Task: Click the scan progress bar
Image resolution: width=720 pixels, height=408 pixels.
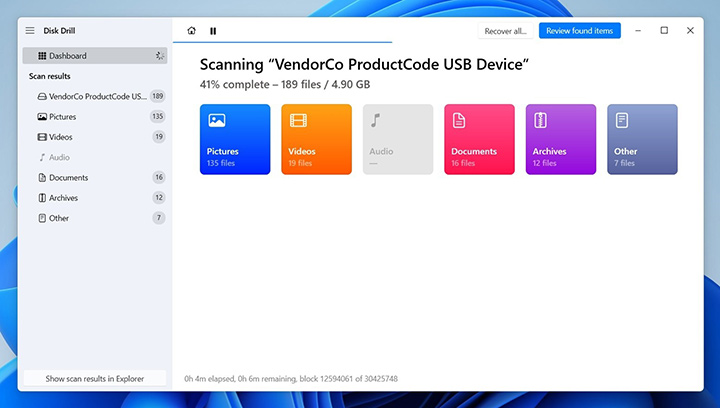Action: coord(282,42)
